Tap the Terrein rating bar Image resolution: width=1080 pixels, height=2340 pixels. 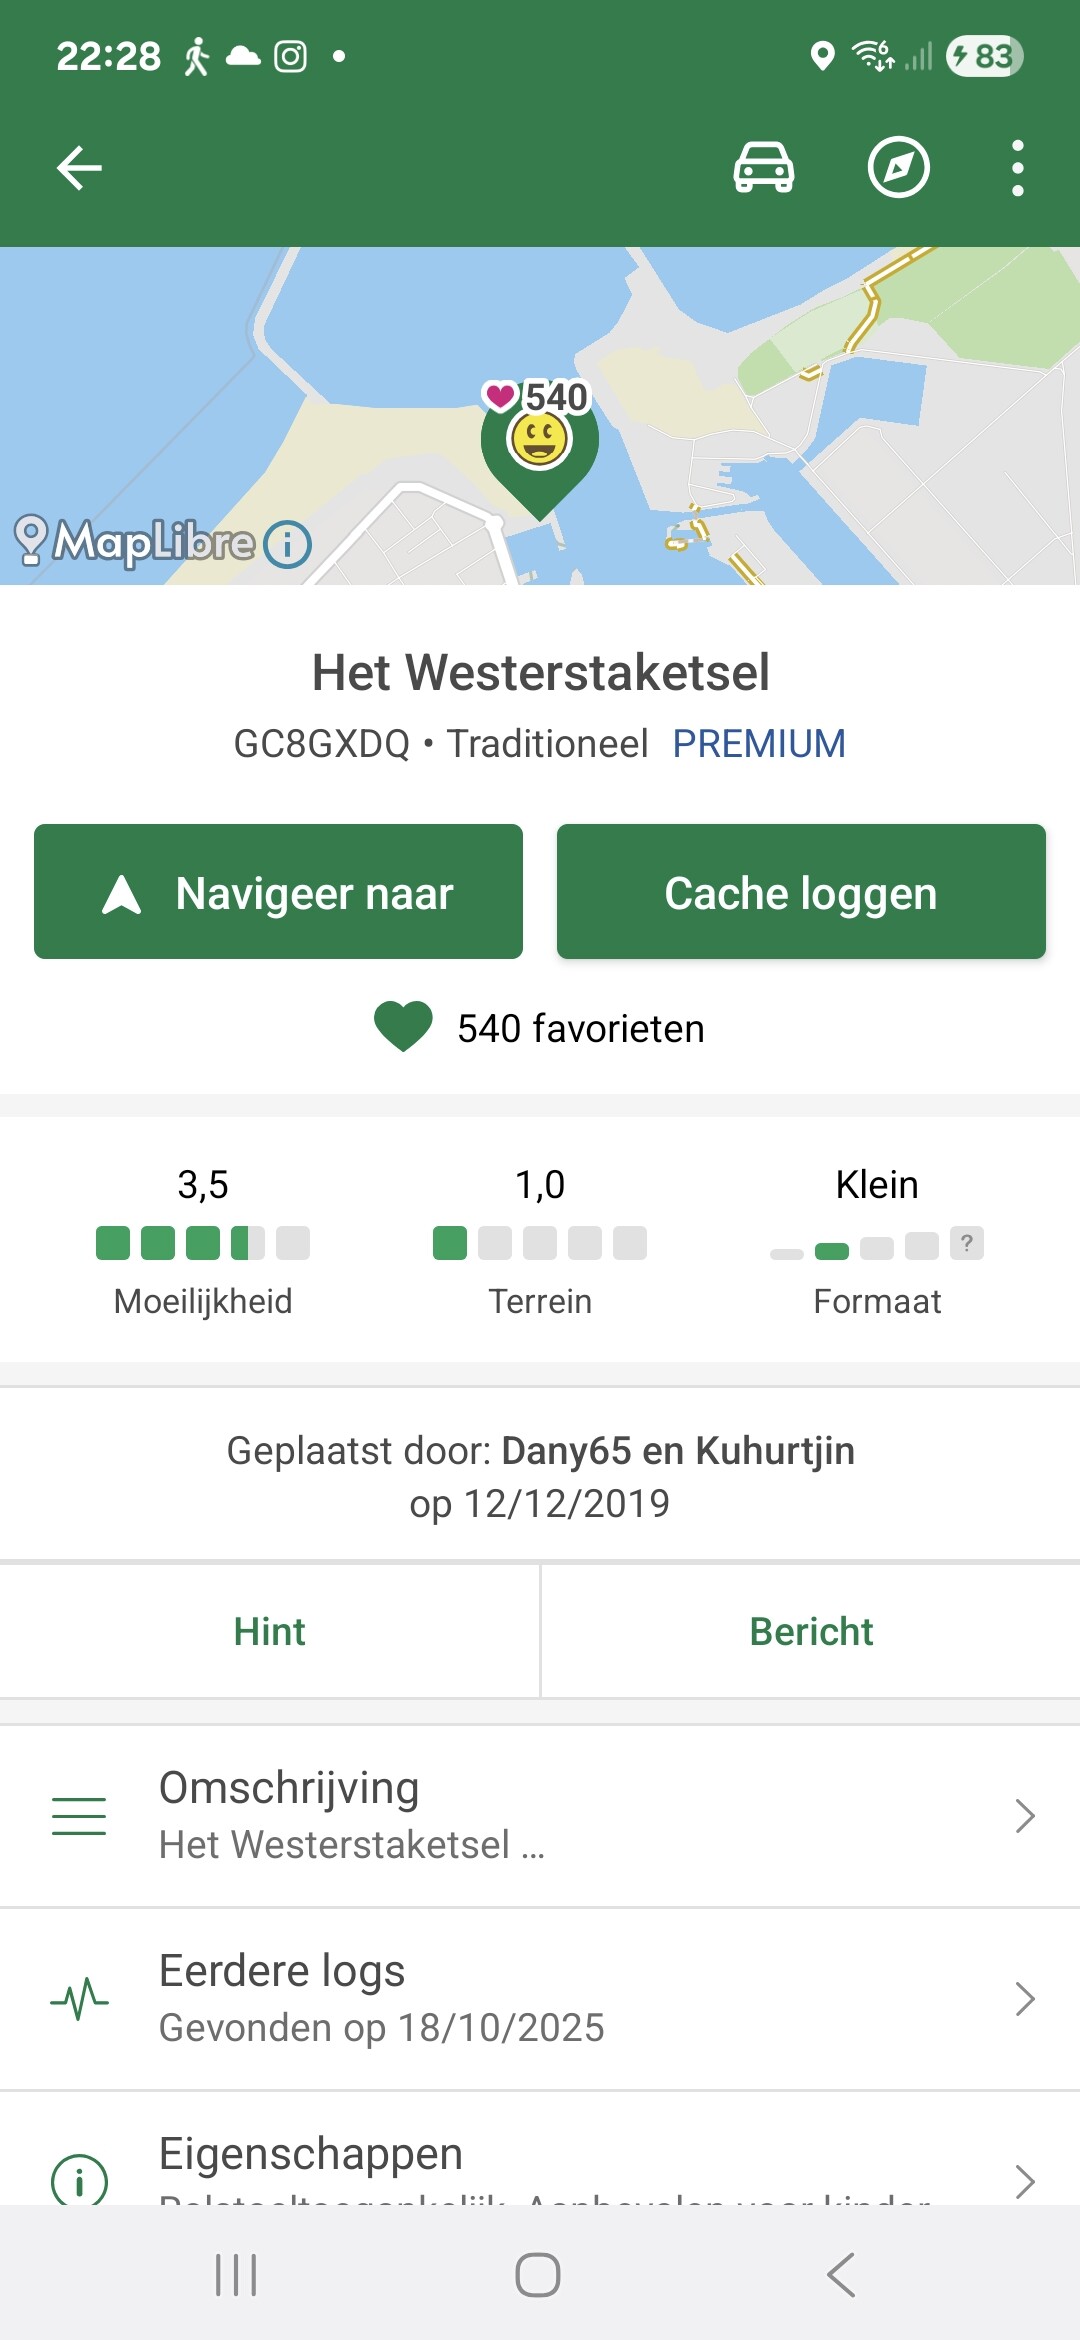540,1243
